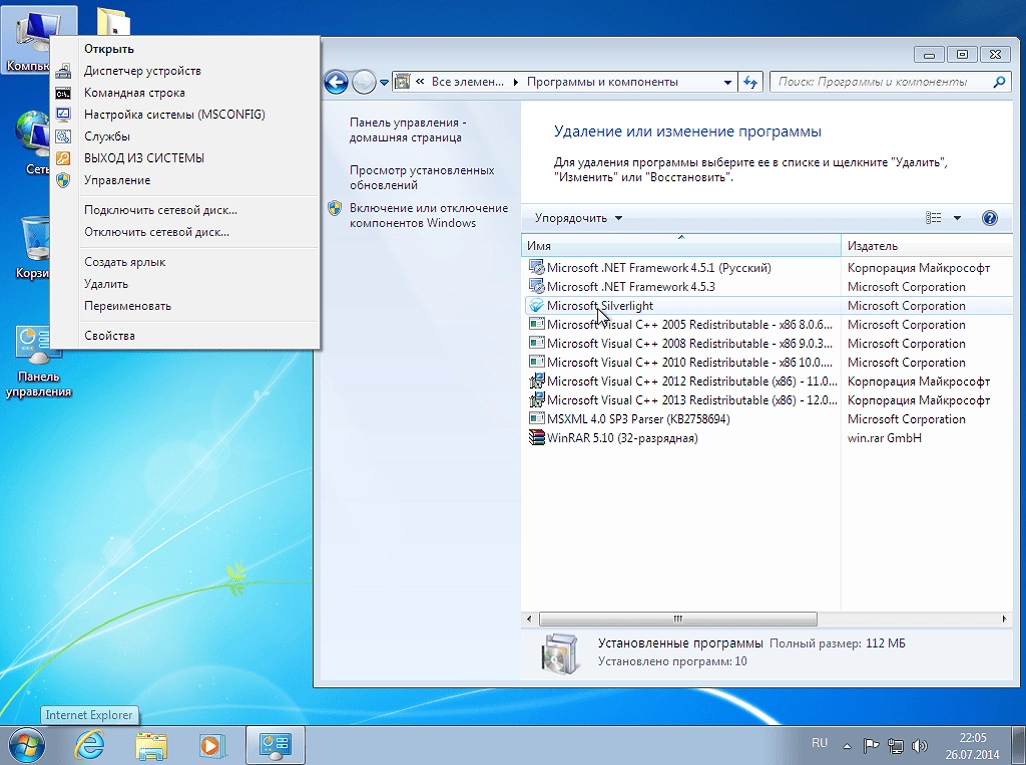Select Visual C++ 2010 Redistributable row
Viewport: 1026px width, 765px height.
(768, 363)
